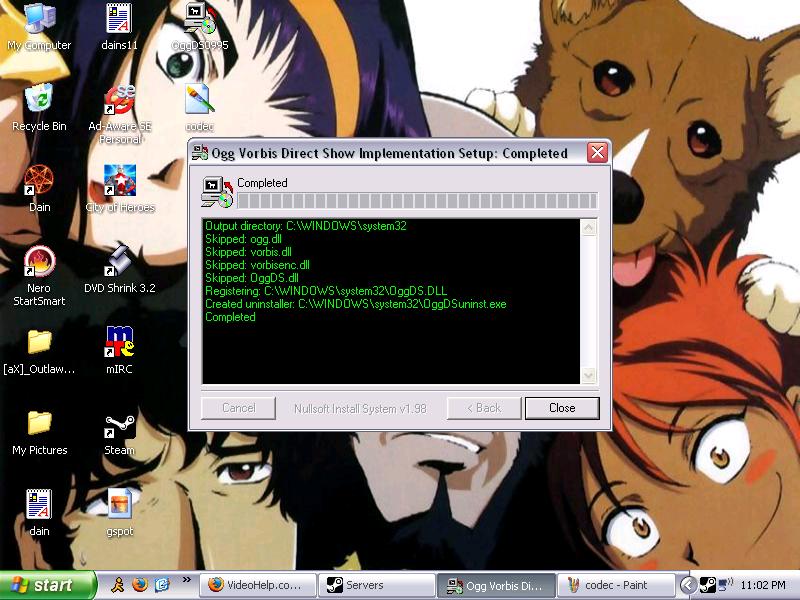This screenshot has width=800, height=600.
Task: Click the installation progress bar
Action: 417,201
